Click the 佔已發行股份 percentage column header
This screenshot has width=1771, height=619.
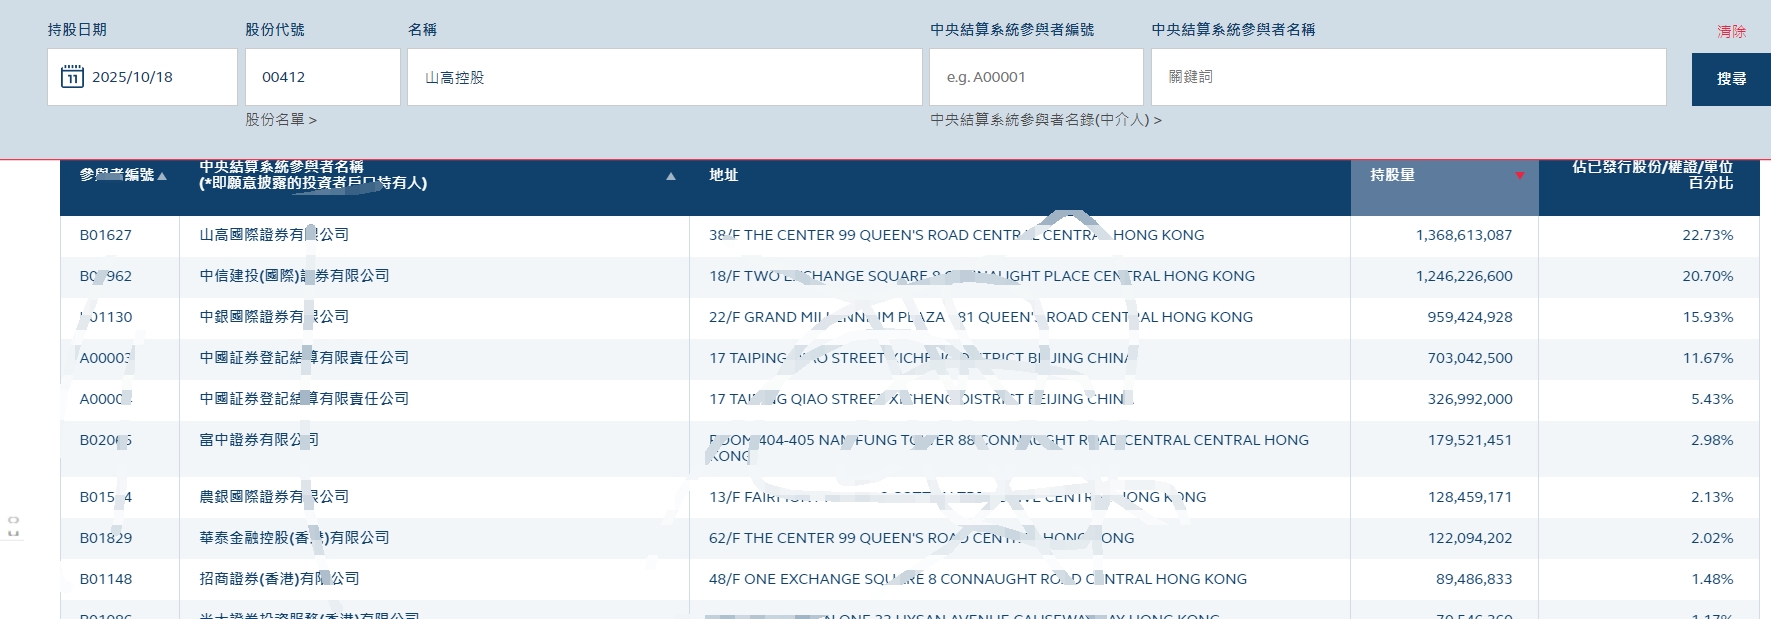coord(1652,175)
